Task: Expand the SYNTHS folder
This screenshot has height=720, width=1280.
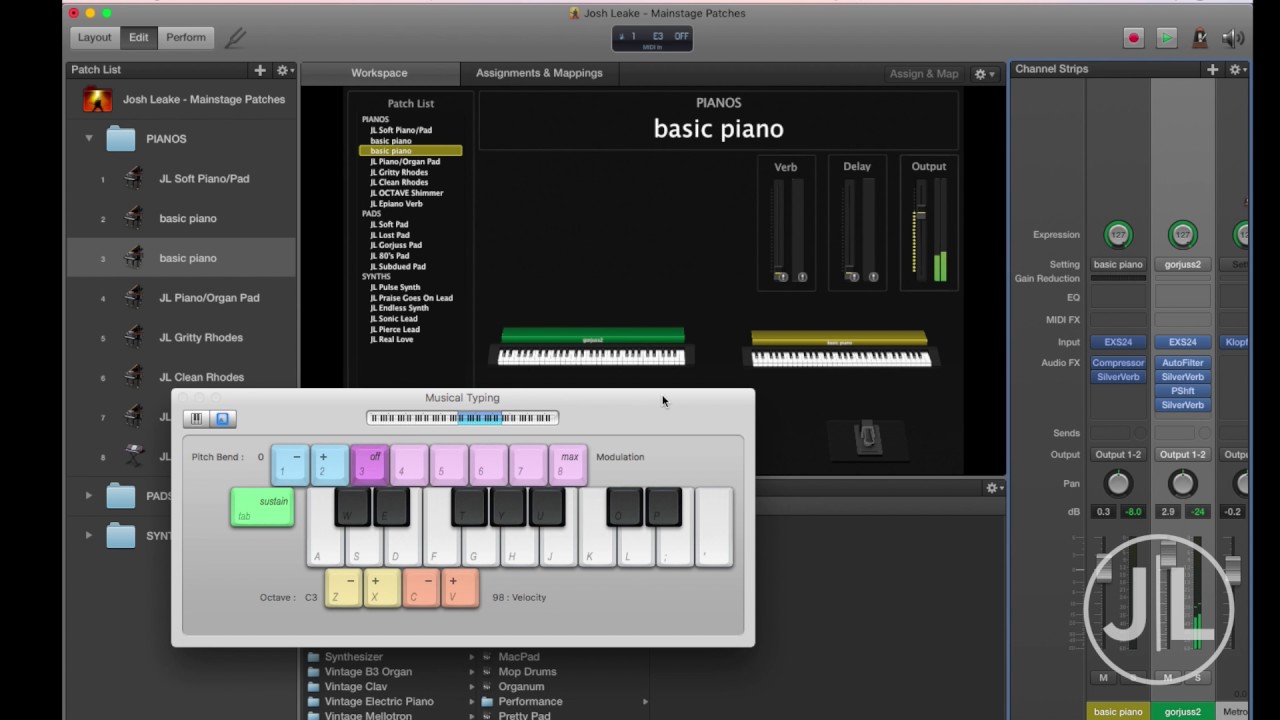Action: pyautogui.click(x=89, y=535)
